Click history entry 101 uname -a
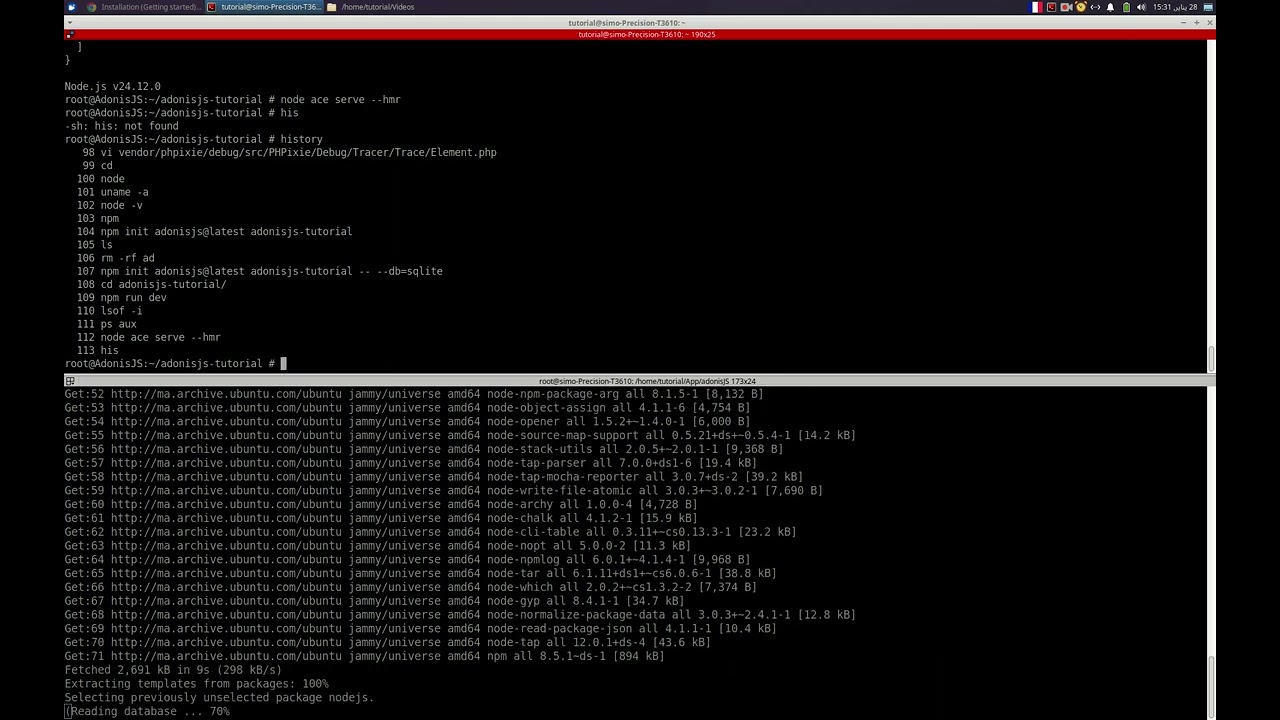The height and width of the screenshot is (720, 1280). [112, 192]
